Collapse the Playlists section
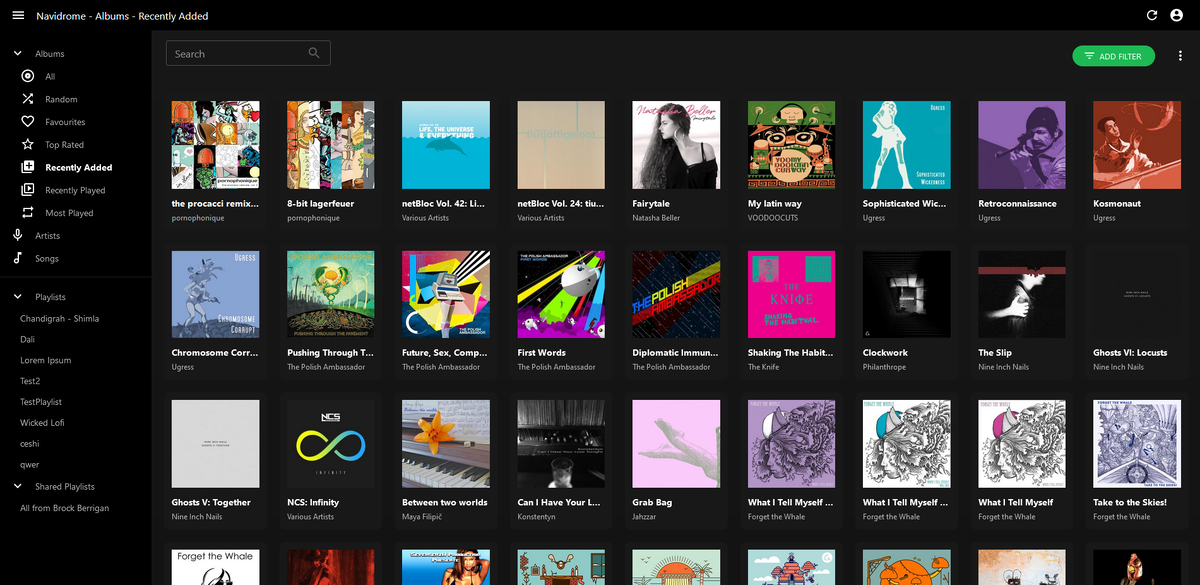This screenshot has width=1200, height=585. coord(17,297)
